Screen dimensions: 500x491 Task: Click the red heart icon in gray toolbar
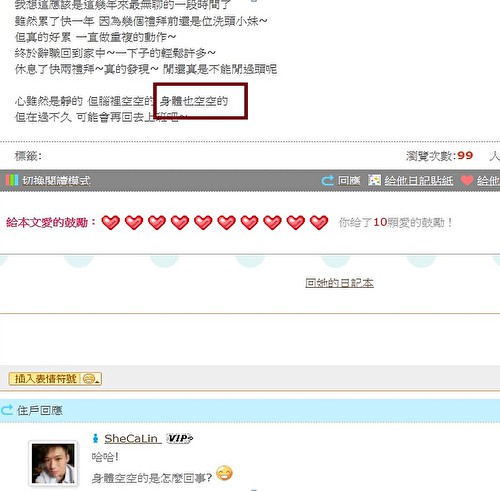467,180
